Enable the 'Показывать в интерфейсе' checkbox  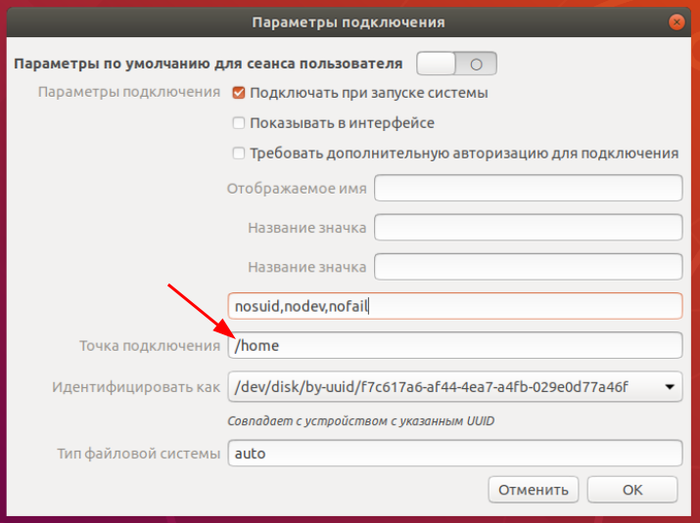(238, 123)
